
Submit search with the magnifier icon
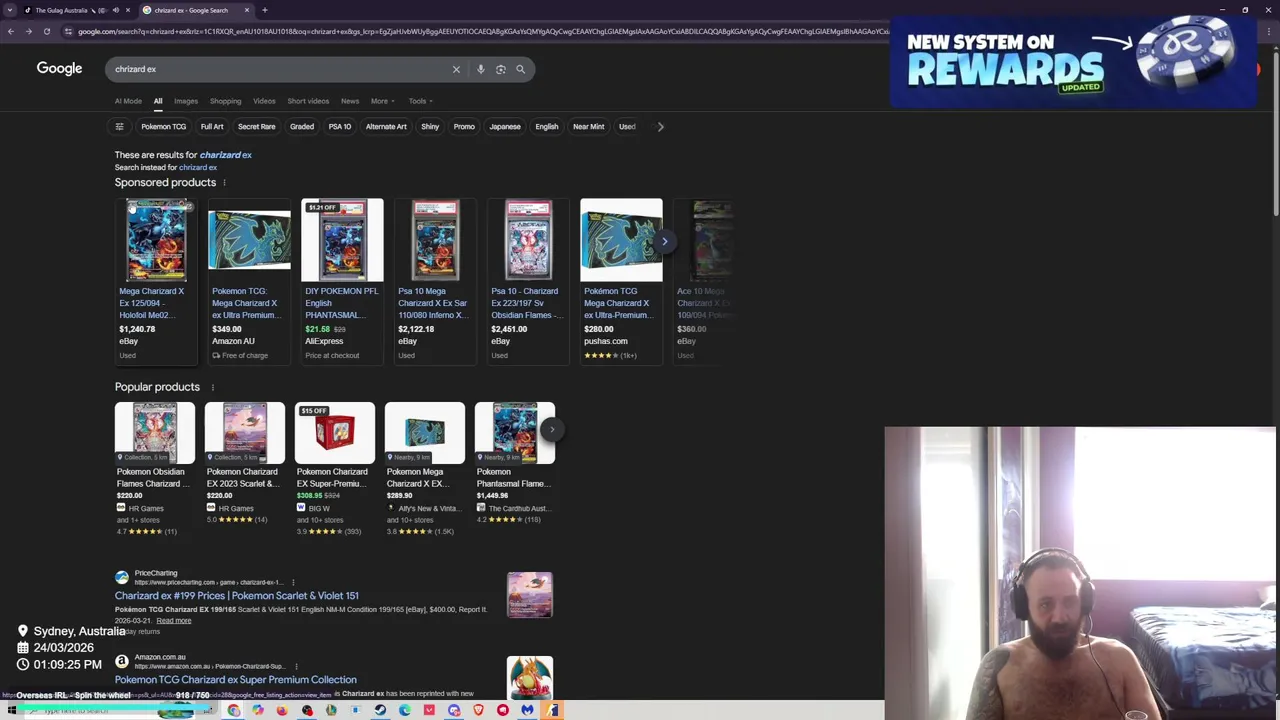pyautogui.click(x=520, y=69)
